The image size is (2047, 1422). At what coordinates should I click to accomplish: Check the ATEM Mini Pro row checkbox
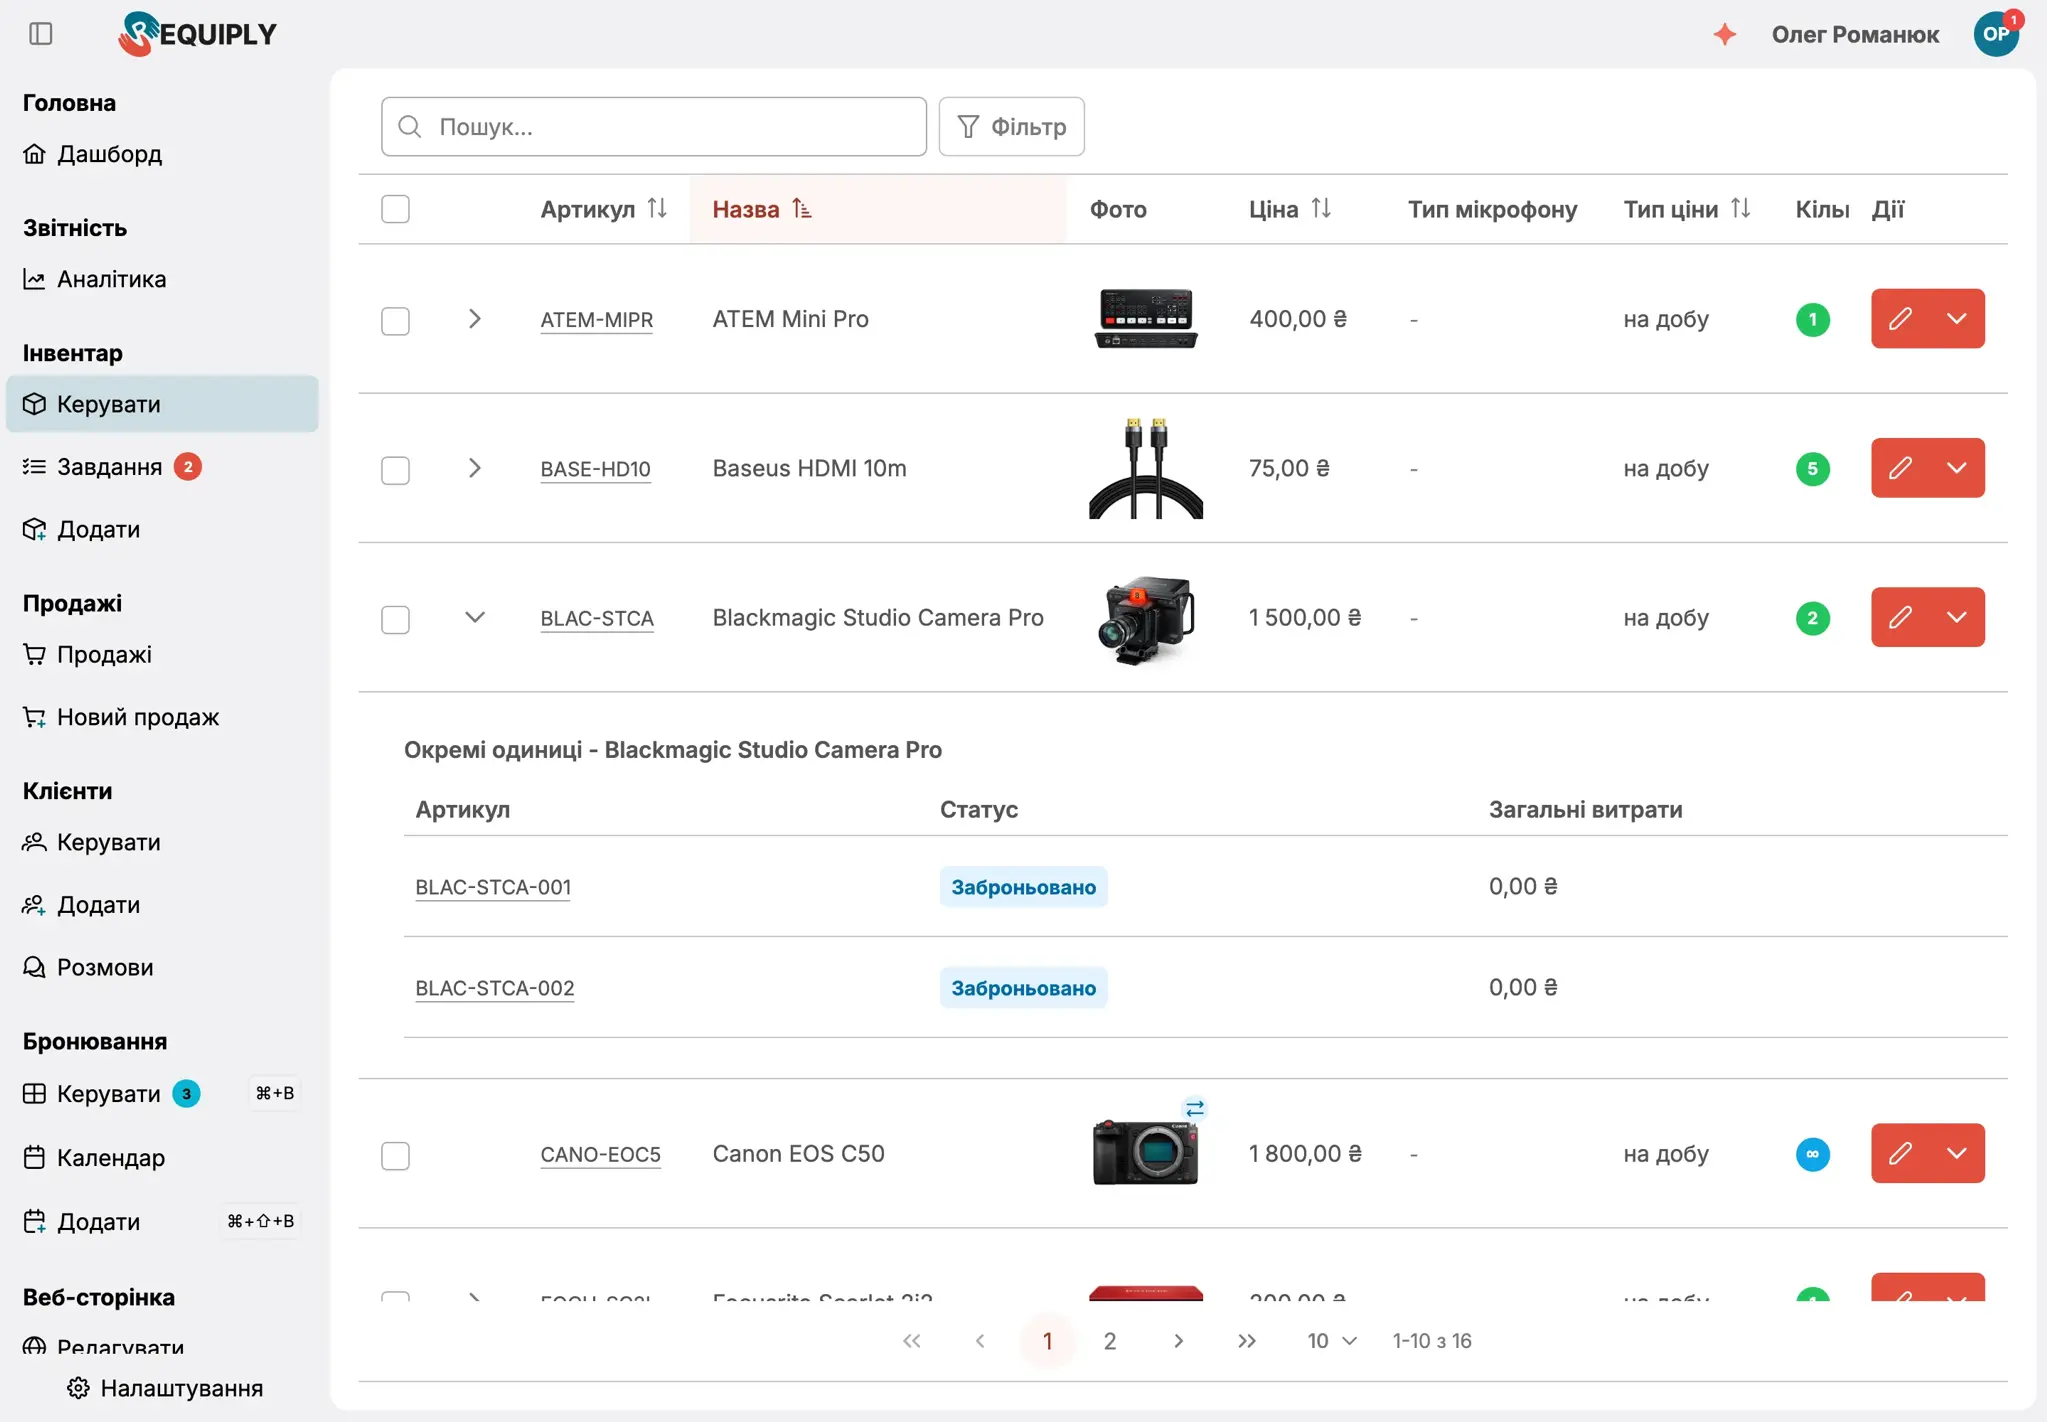click(x=396, y=321)
